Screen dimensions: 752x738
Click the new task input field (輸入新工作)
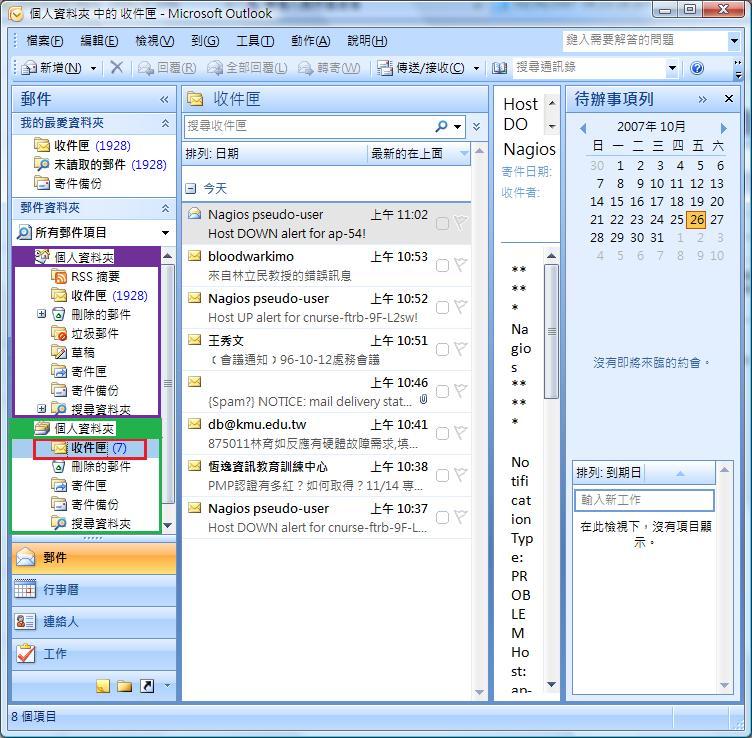coord(644,500)
